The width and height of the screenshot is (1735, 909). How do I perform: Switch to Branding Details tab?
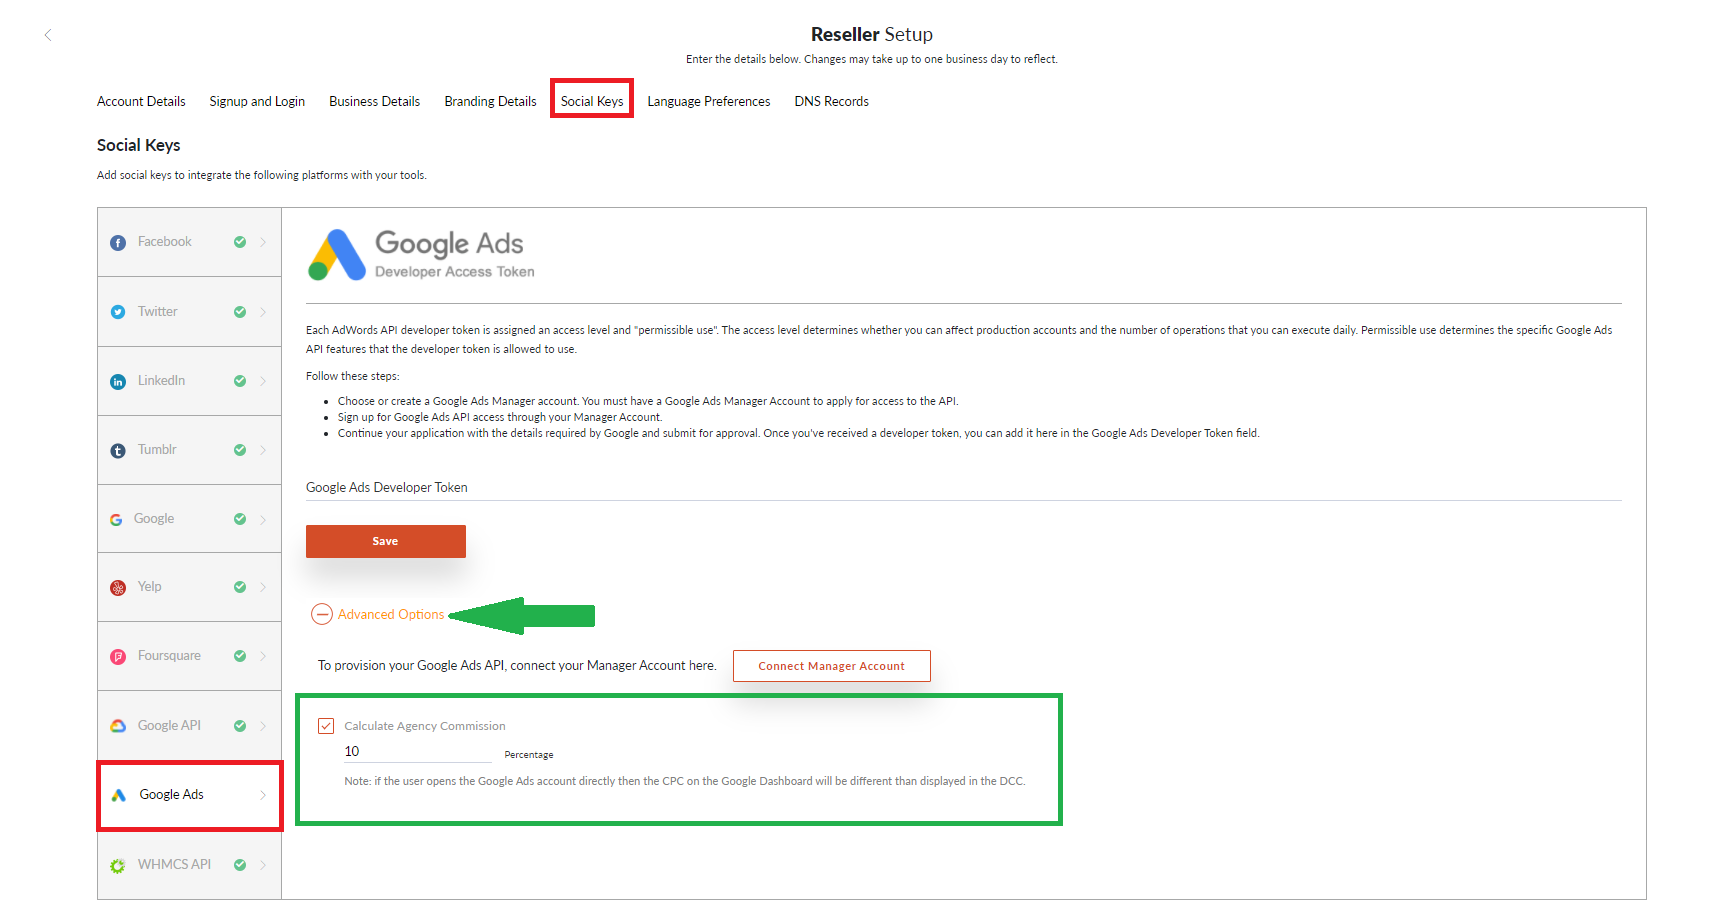tap(490, 101)
